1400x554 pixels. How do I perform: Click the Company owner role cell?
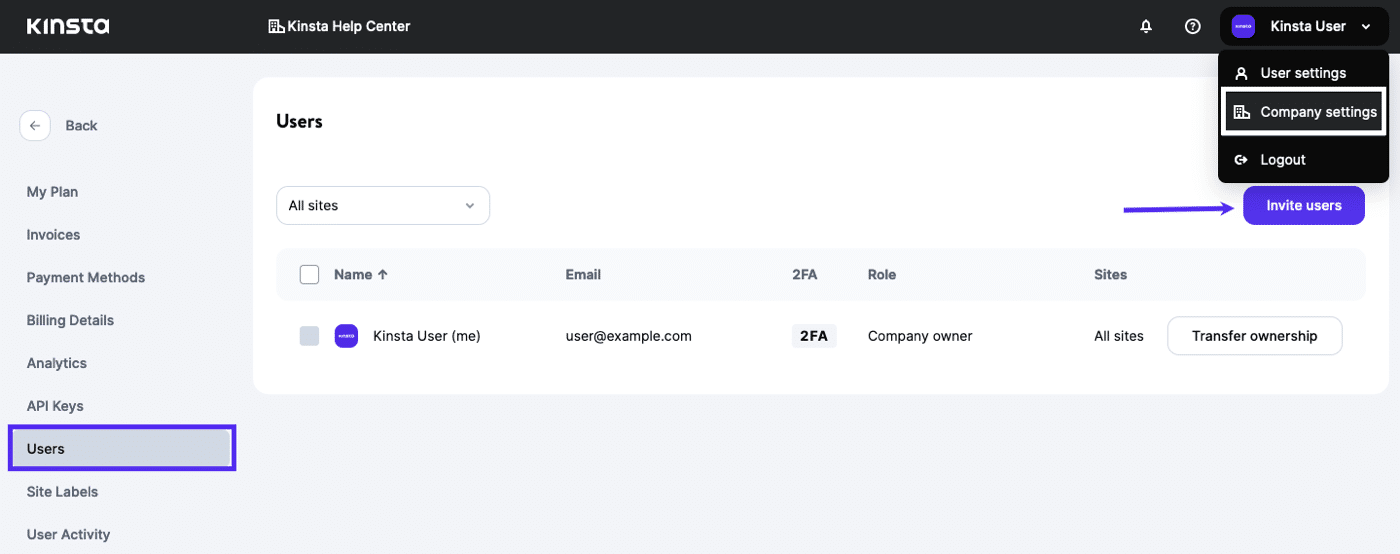coord(920,336)
